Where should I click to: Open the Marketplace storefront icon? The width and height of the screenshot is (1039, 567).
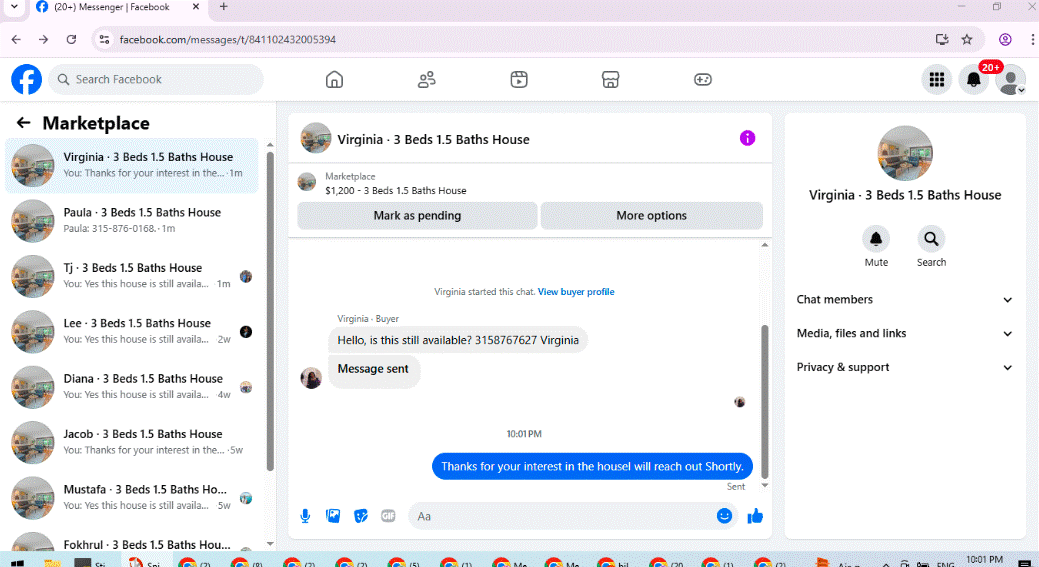(x=610, y=79)
